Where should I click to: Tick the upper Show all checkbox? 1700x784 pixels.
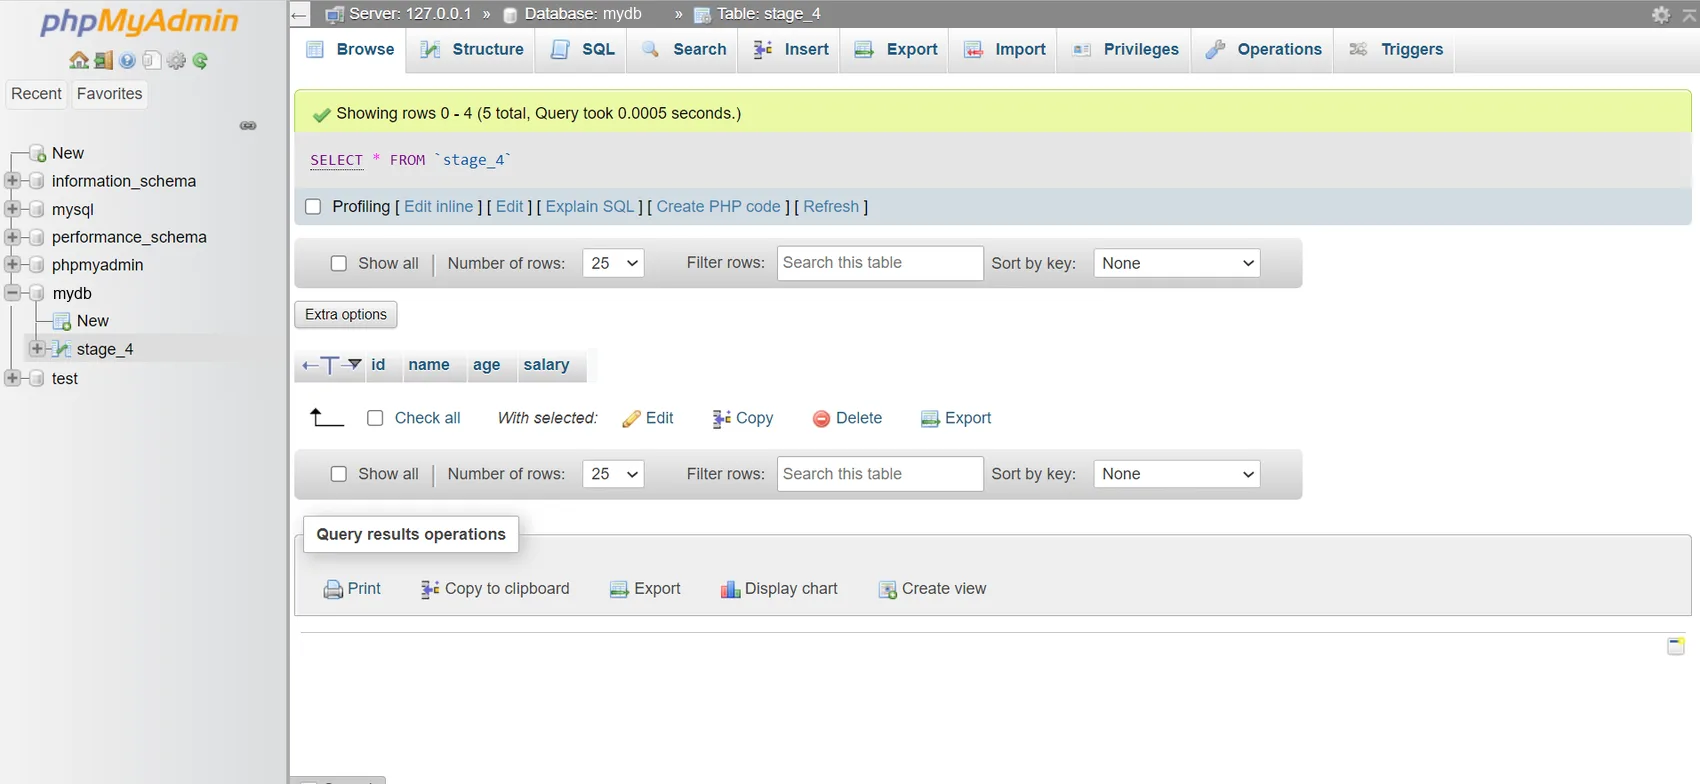(x=339, y=264)
